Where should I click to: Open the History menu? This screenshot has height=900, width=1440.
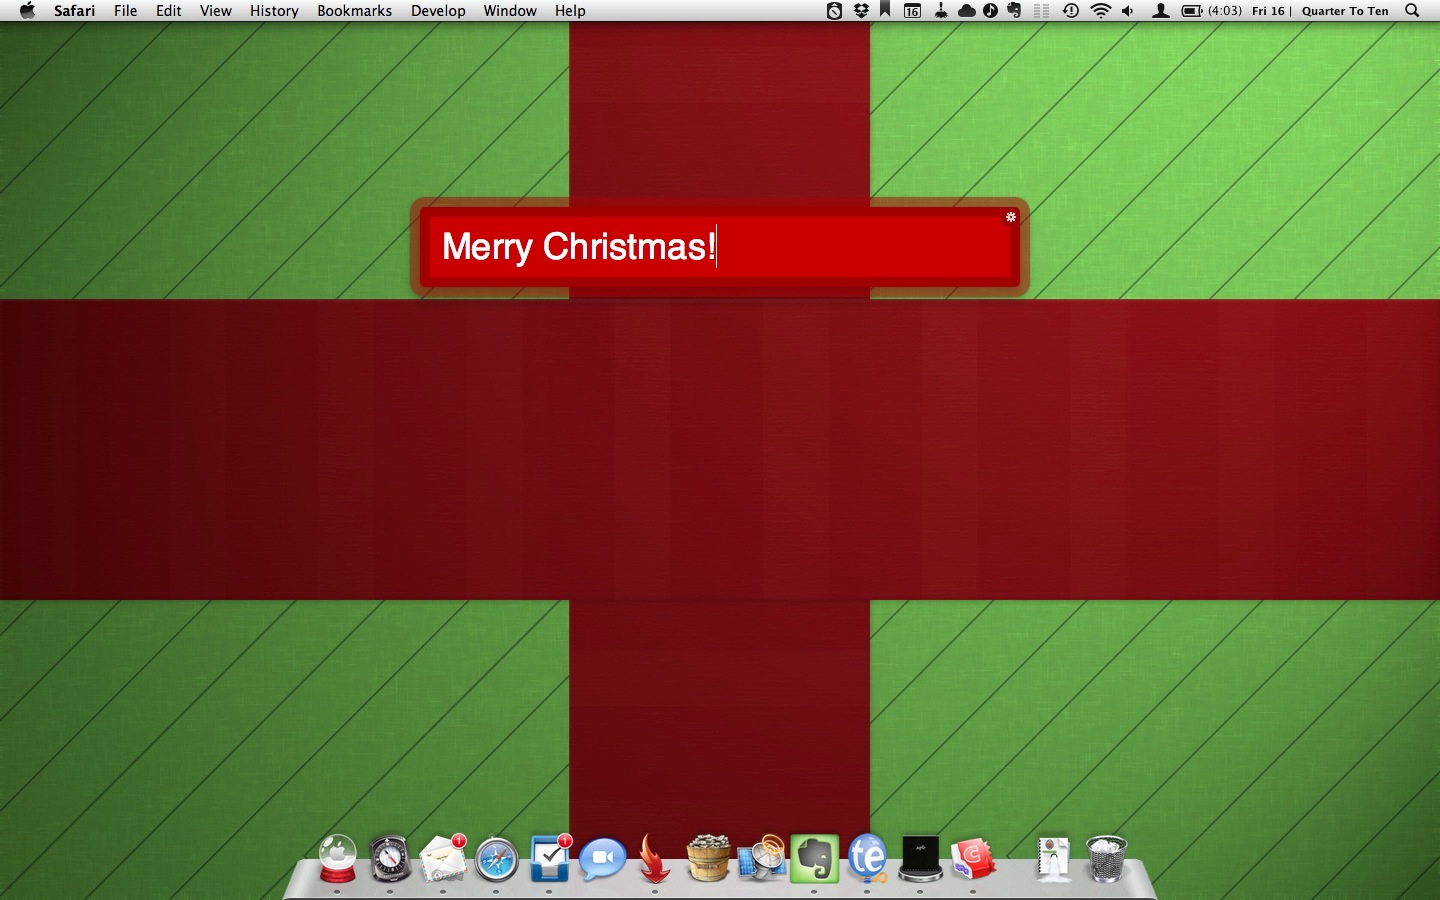click(x=274, y=11)
